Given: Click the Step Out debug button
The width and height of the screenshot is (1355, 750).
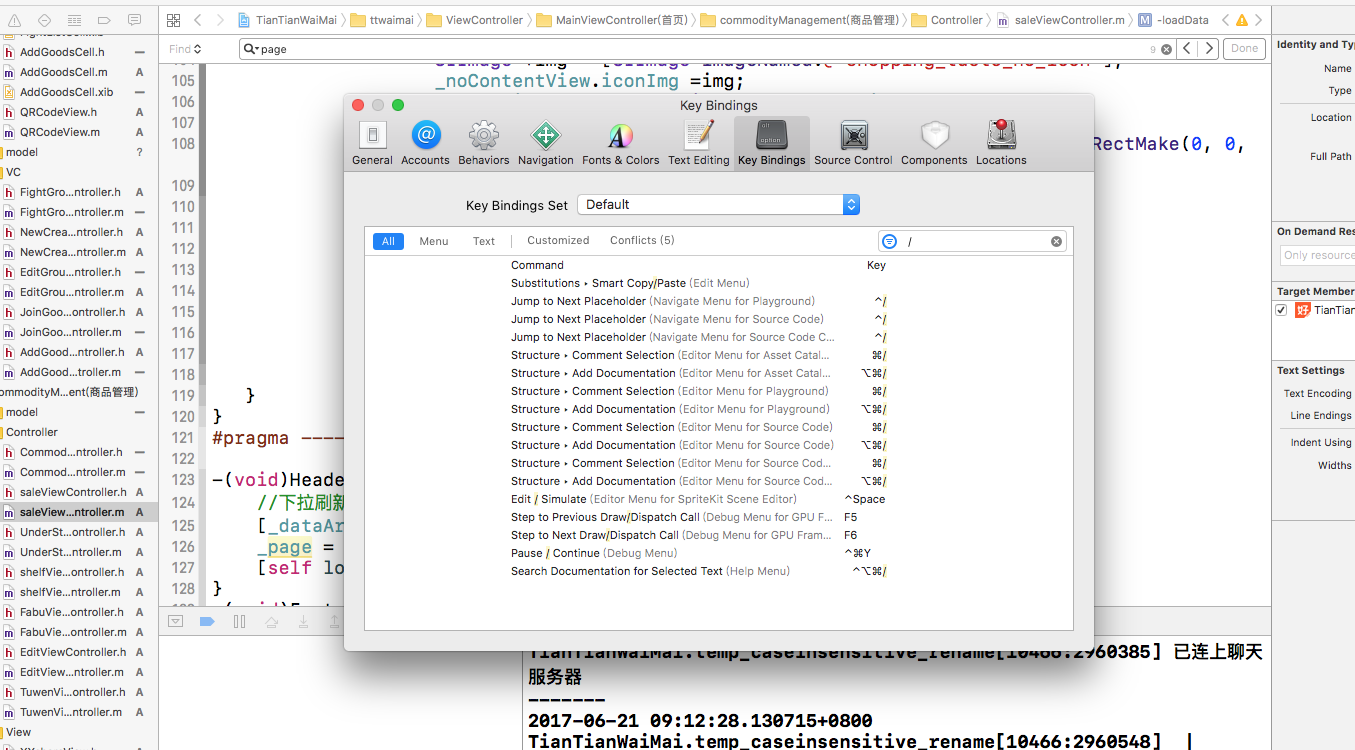Looking at the screenshot, I should (x=334, y=621).
